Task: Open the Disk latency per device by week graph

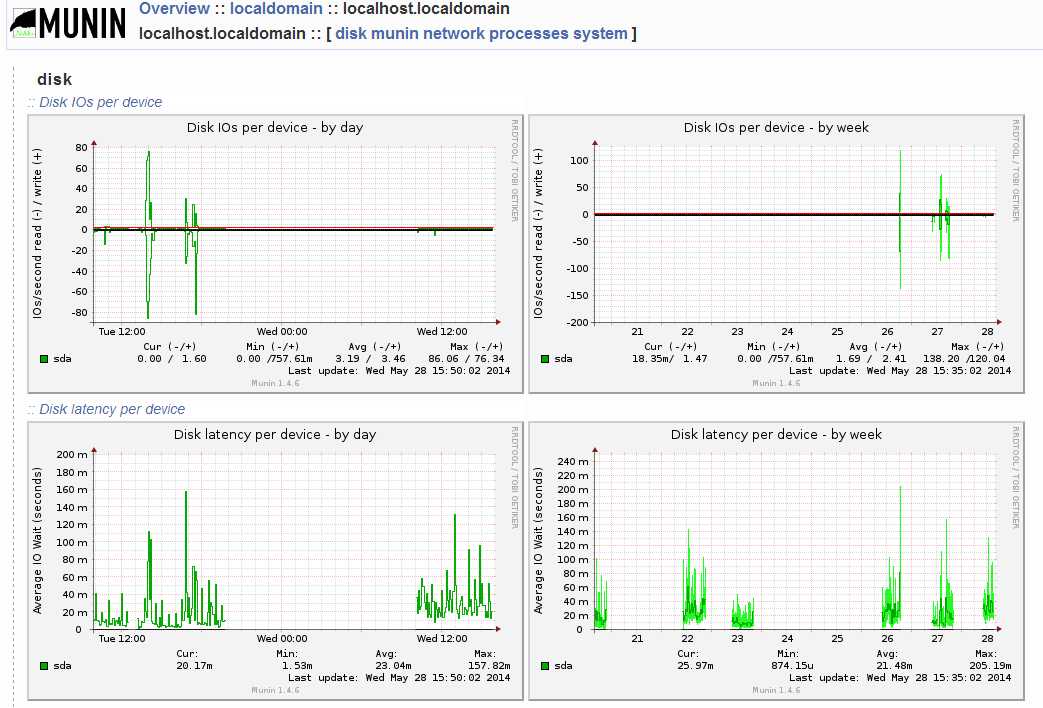Action: coord(776,560)
